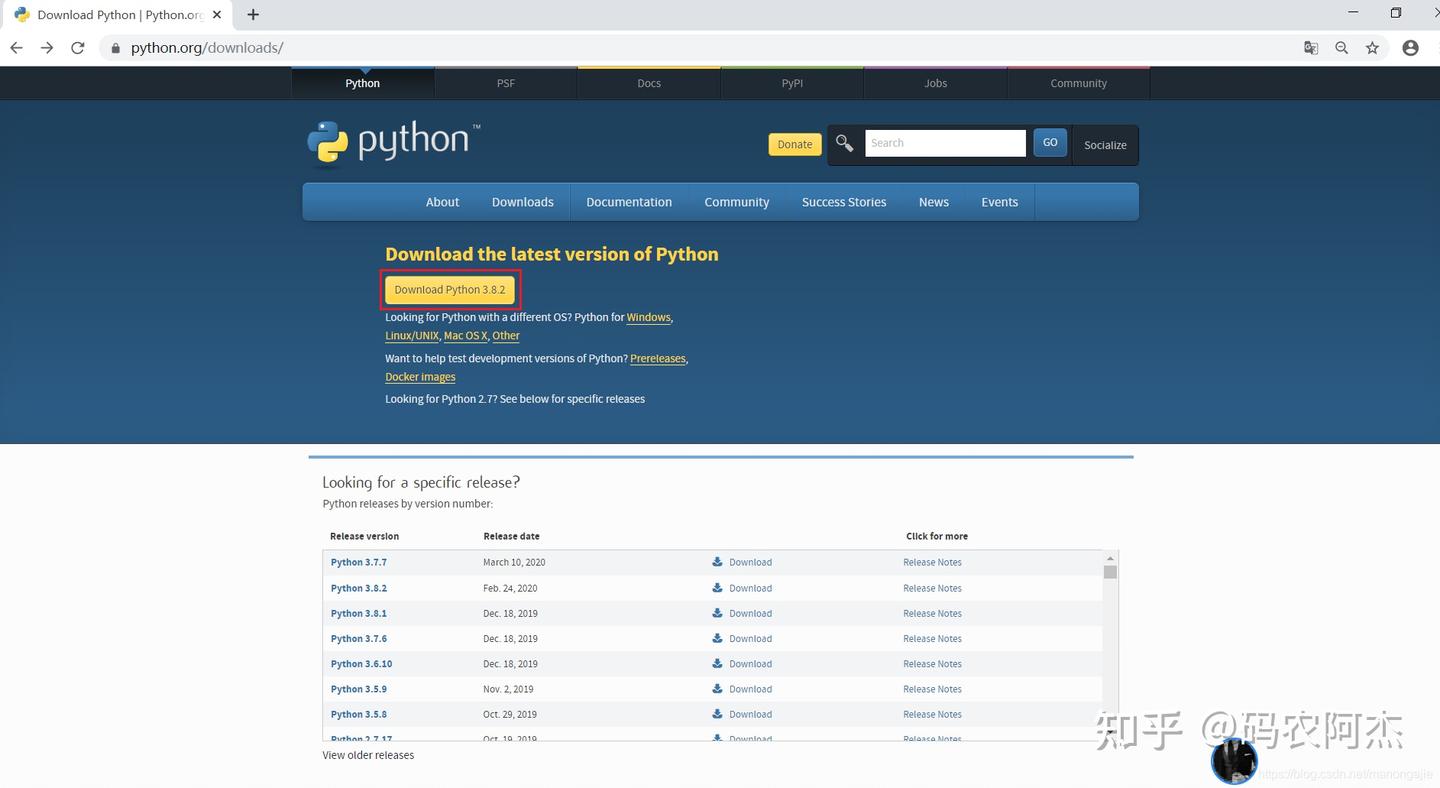The width and height of the screenshot is (1440, 788).
Task: Click the padlock icon in the address bar
Action: pyautogui.click(x=114, y=47)
